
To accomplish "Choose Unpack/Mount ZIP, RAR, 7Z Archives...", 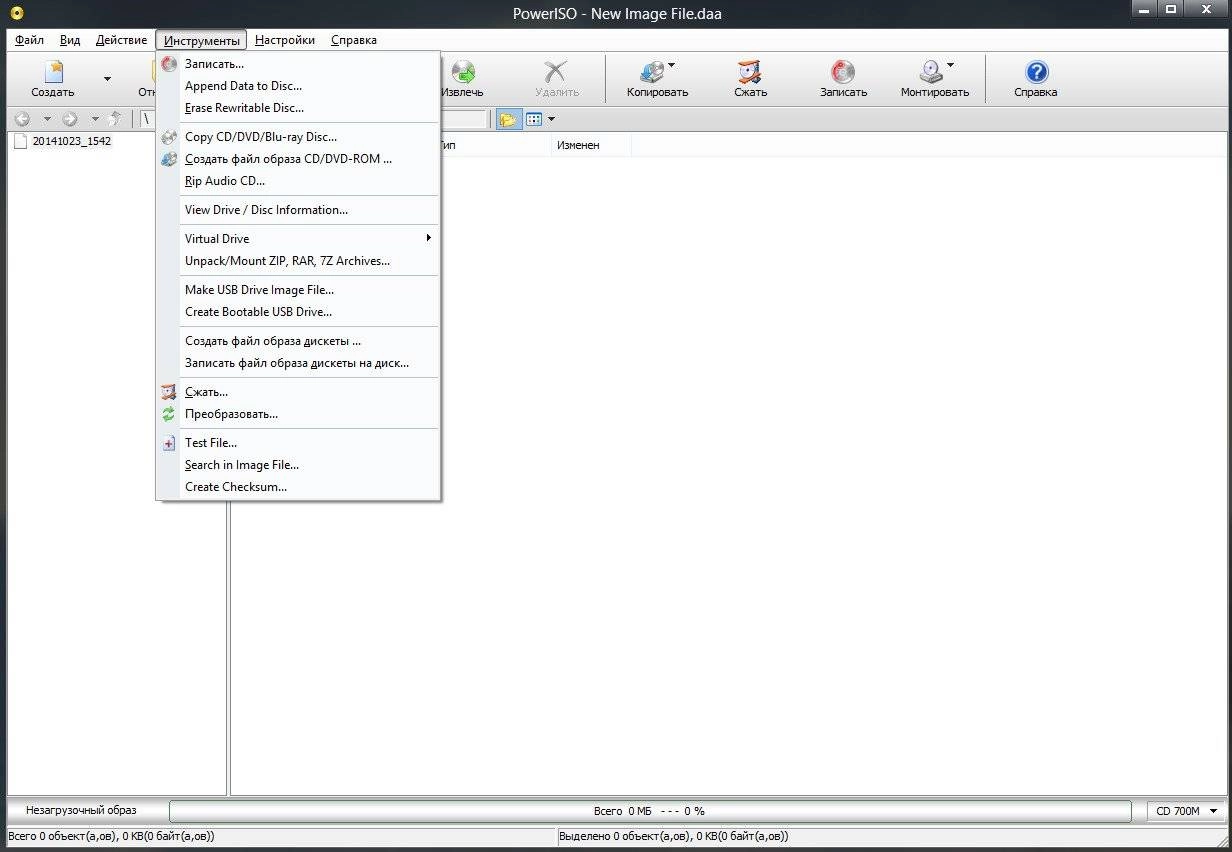I will point(298,261).
